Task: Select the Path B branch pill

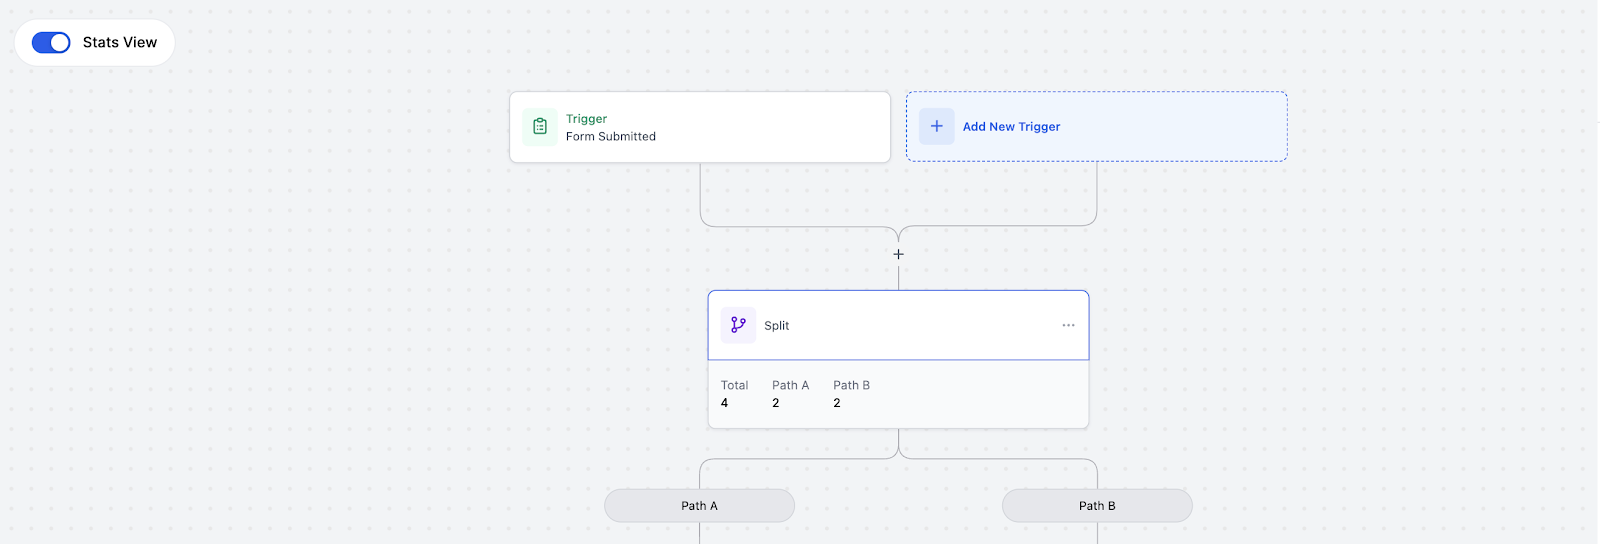Action: 1097,506
